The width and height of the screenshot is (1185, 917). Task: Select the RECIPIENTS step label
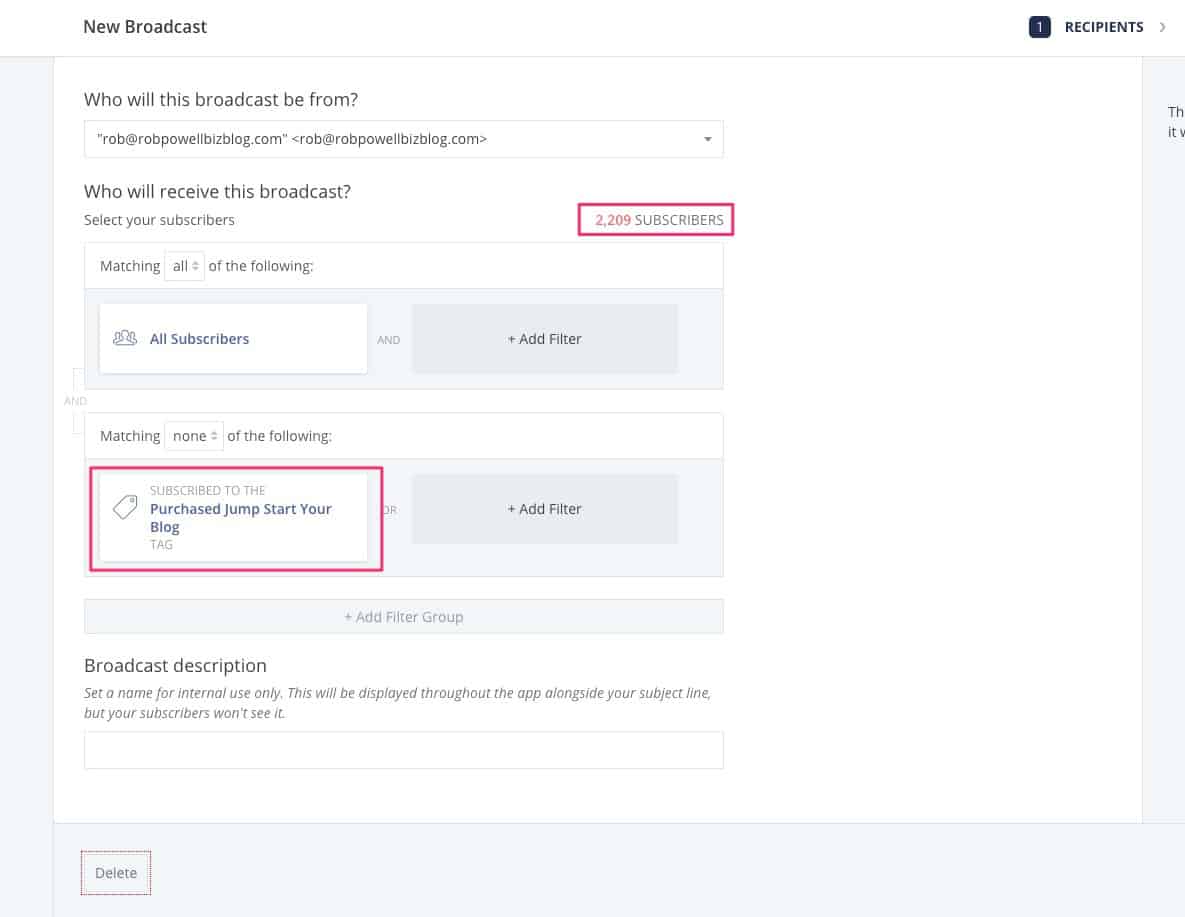1103,27
